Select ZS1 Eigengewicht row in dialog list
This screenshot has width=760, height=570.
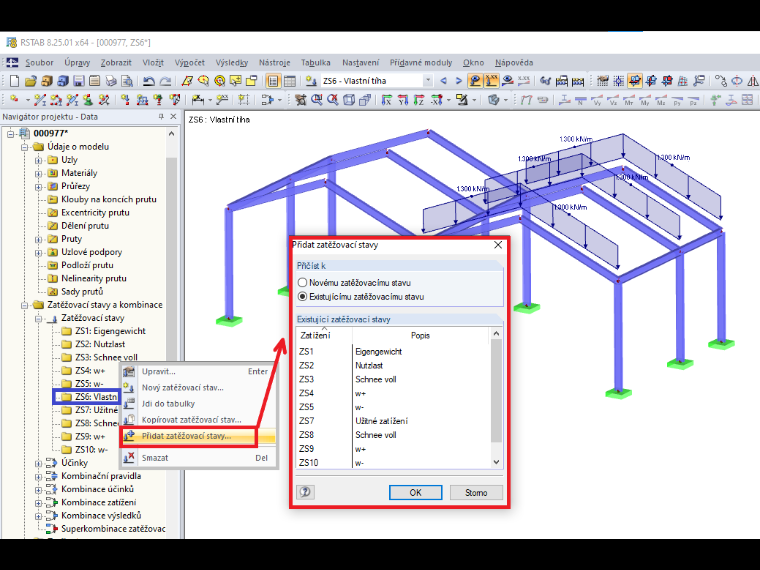click(393, 351)
